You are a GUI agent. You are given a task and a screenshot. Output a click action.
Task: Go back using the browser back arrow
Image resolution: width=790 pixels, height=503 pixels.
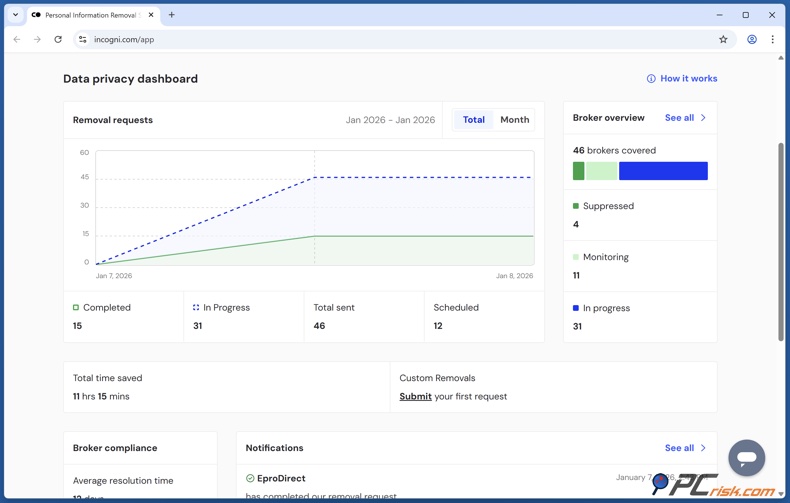[x=17, y=40]
